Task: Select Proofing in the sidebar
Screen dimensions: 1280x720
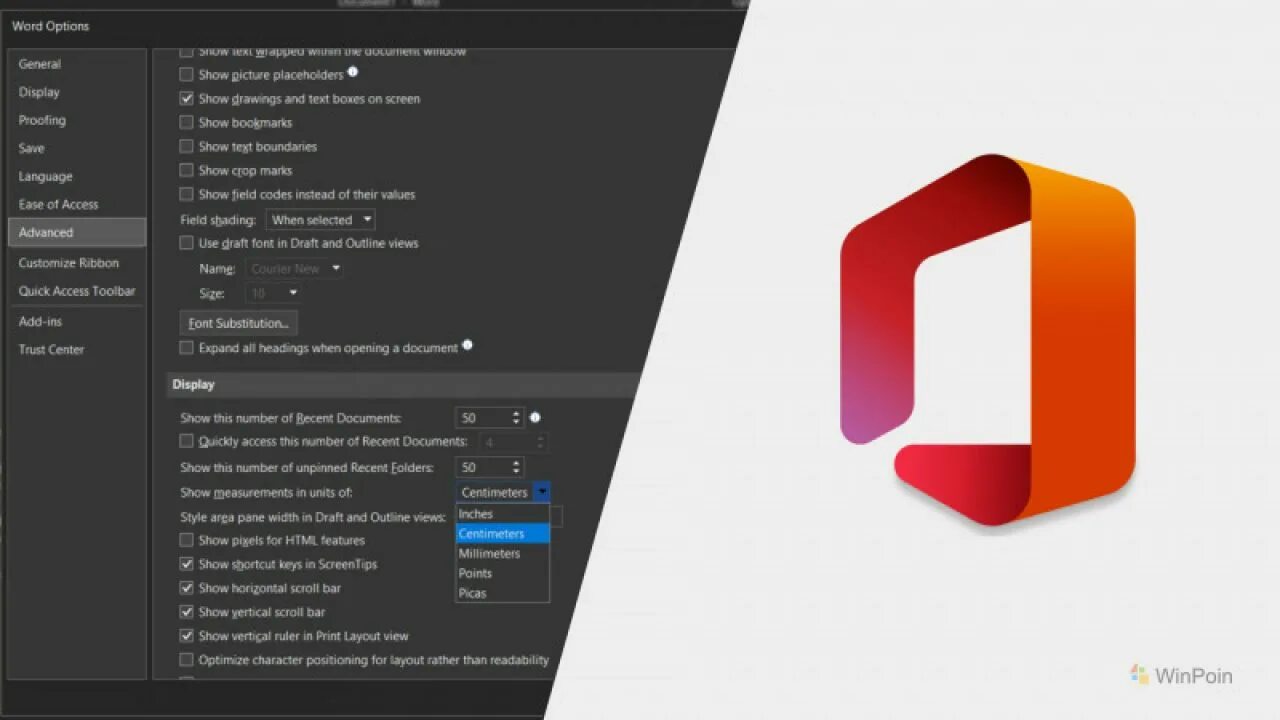Action: tap(42, 120)
